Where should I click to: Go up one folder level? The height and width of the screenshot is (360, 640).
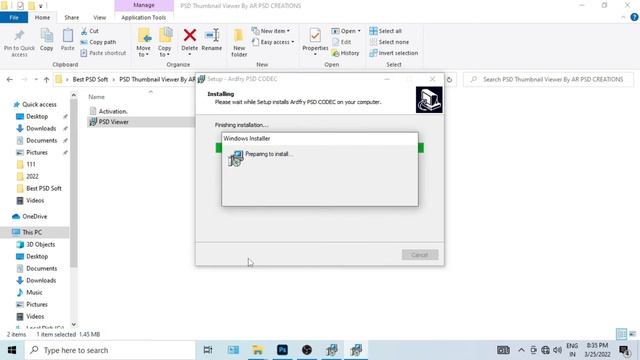pyautogui.click(x=47, y=80)
